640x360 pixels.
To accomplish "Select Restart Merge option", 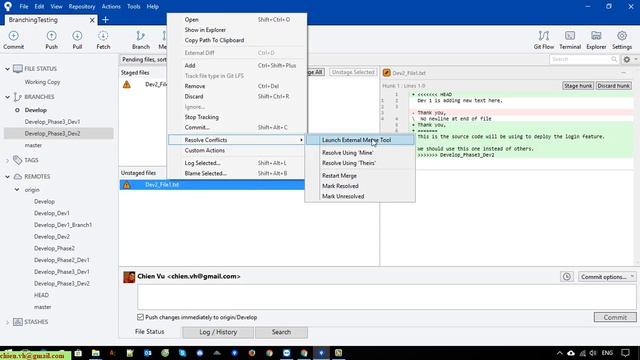I will [360, 176].
